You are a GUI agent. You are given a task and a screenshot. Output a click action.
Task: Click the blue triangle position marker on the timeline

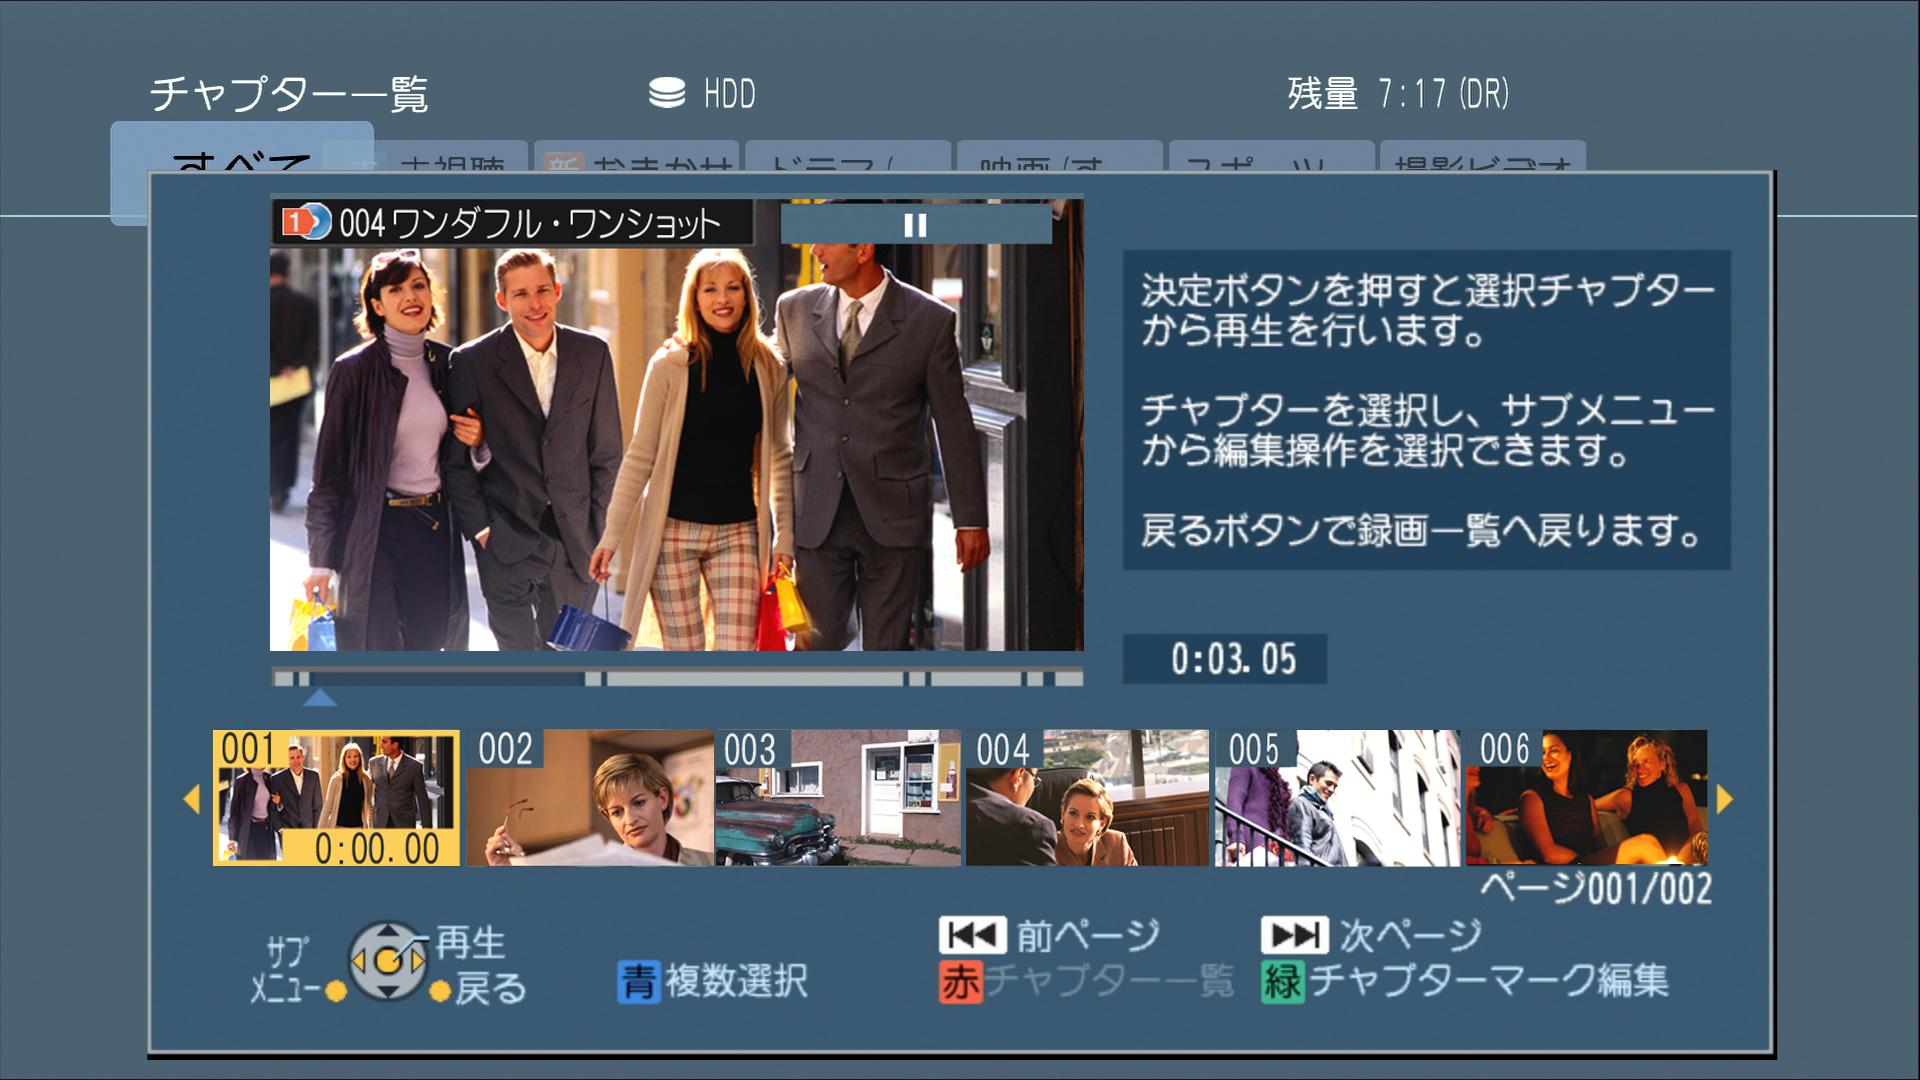319,697
